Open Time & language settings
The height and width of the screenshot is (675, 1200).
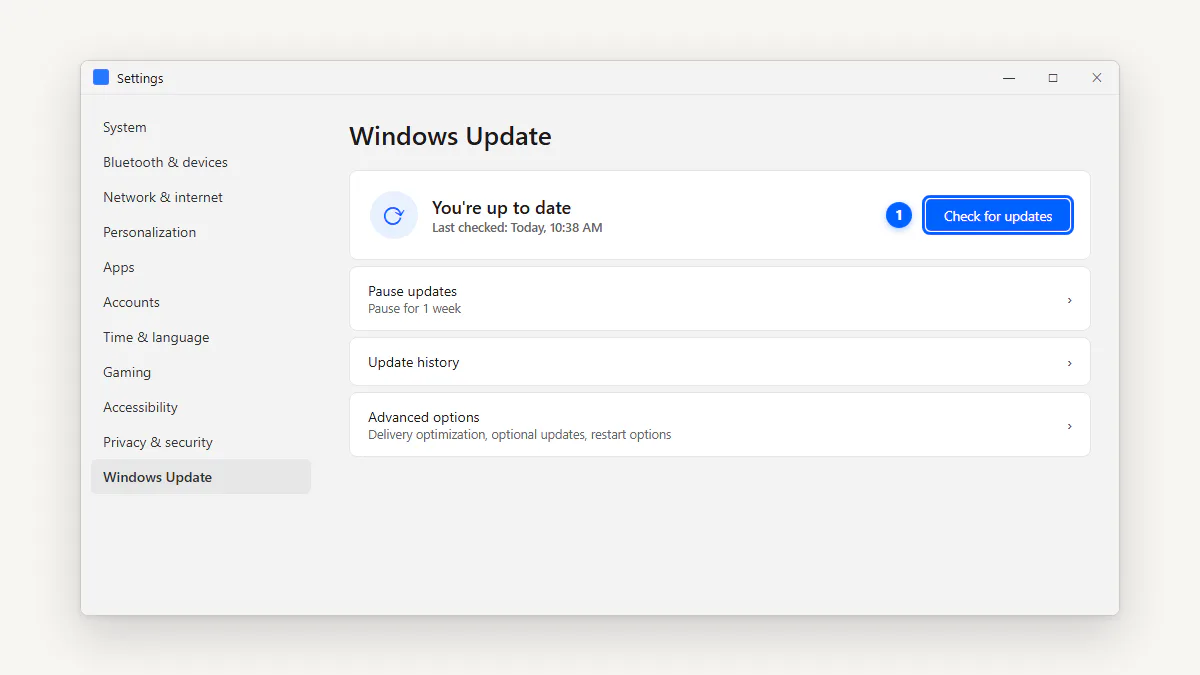click(201, 337)
